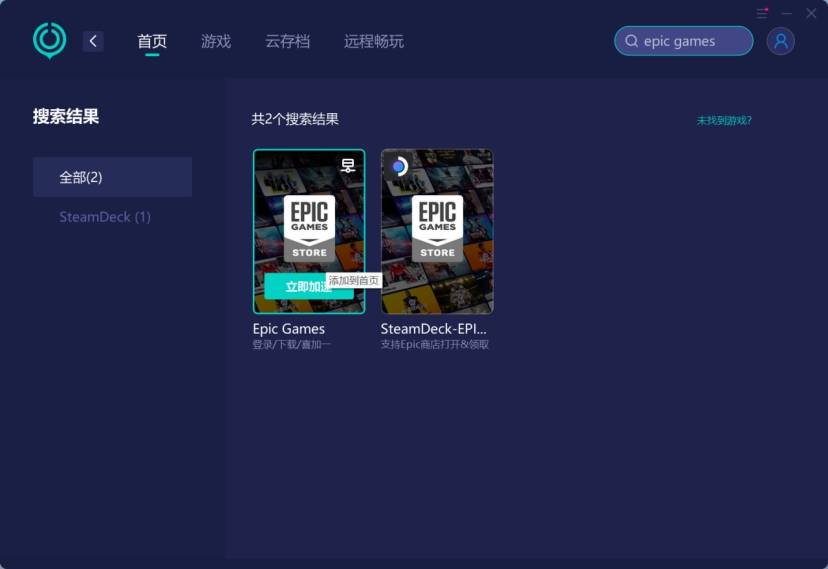Viewport: 828px width, 569px height.
Task: Click the Steam logo badge on SteamDeck card
Action: pyautogui.click(x=399, y=167)
